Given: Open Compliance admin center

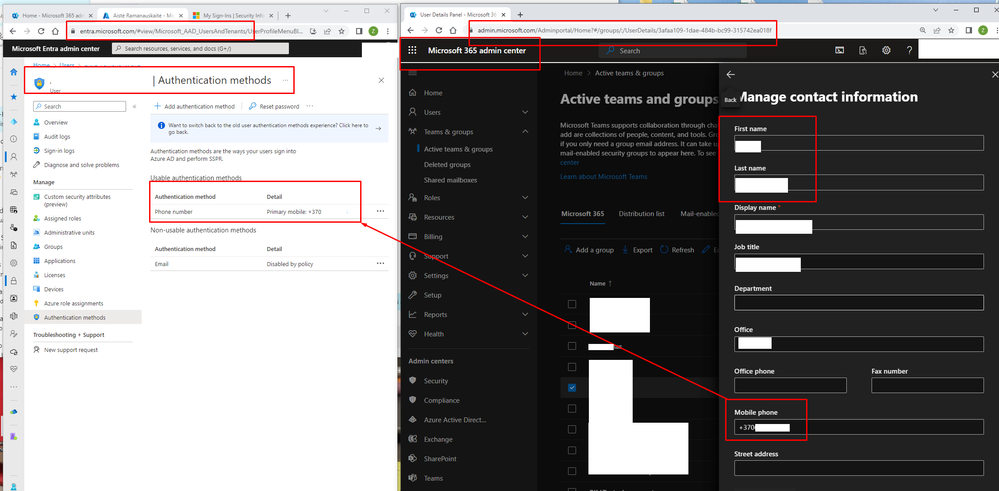Looking at the screenshot, I should [442, 401].
